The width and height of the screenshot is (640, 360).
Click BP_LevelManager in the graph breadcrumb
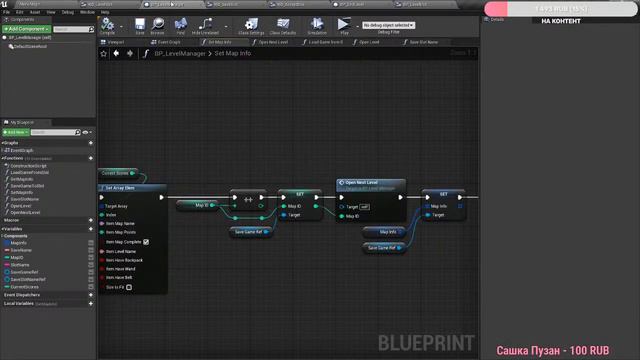tap(180, 53)
